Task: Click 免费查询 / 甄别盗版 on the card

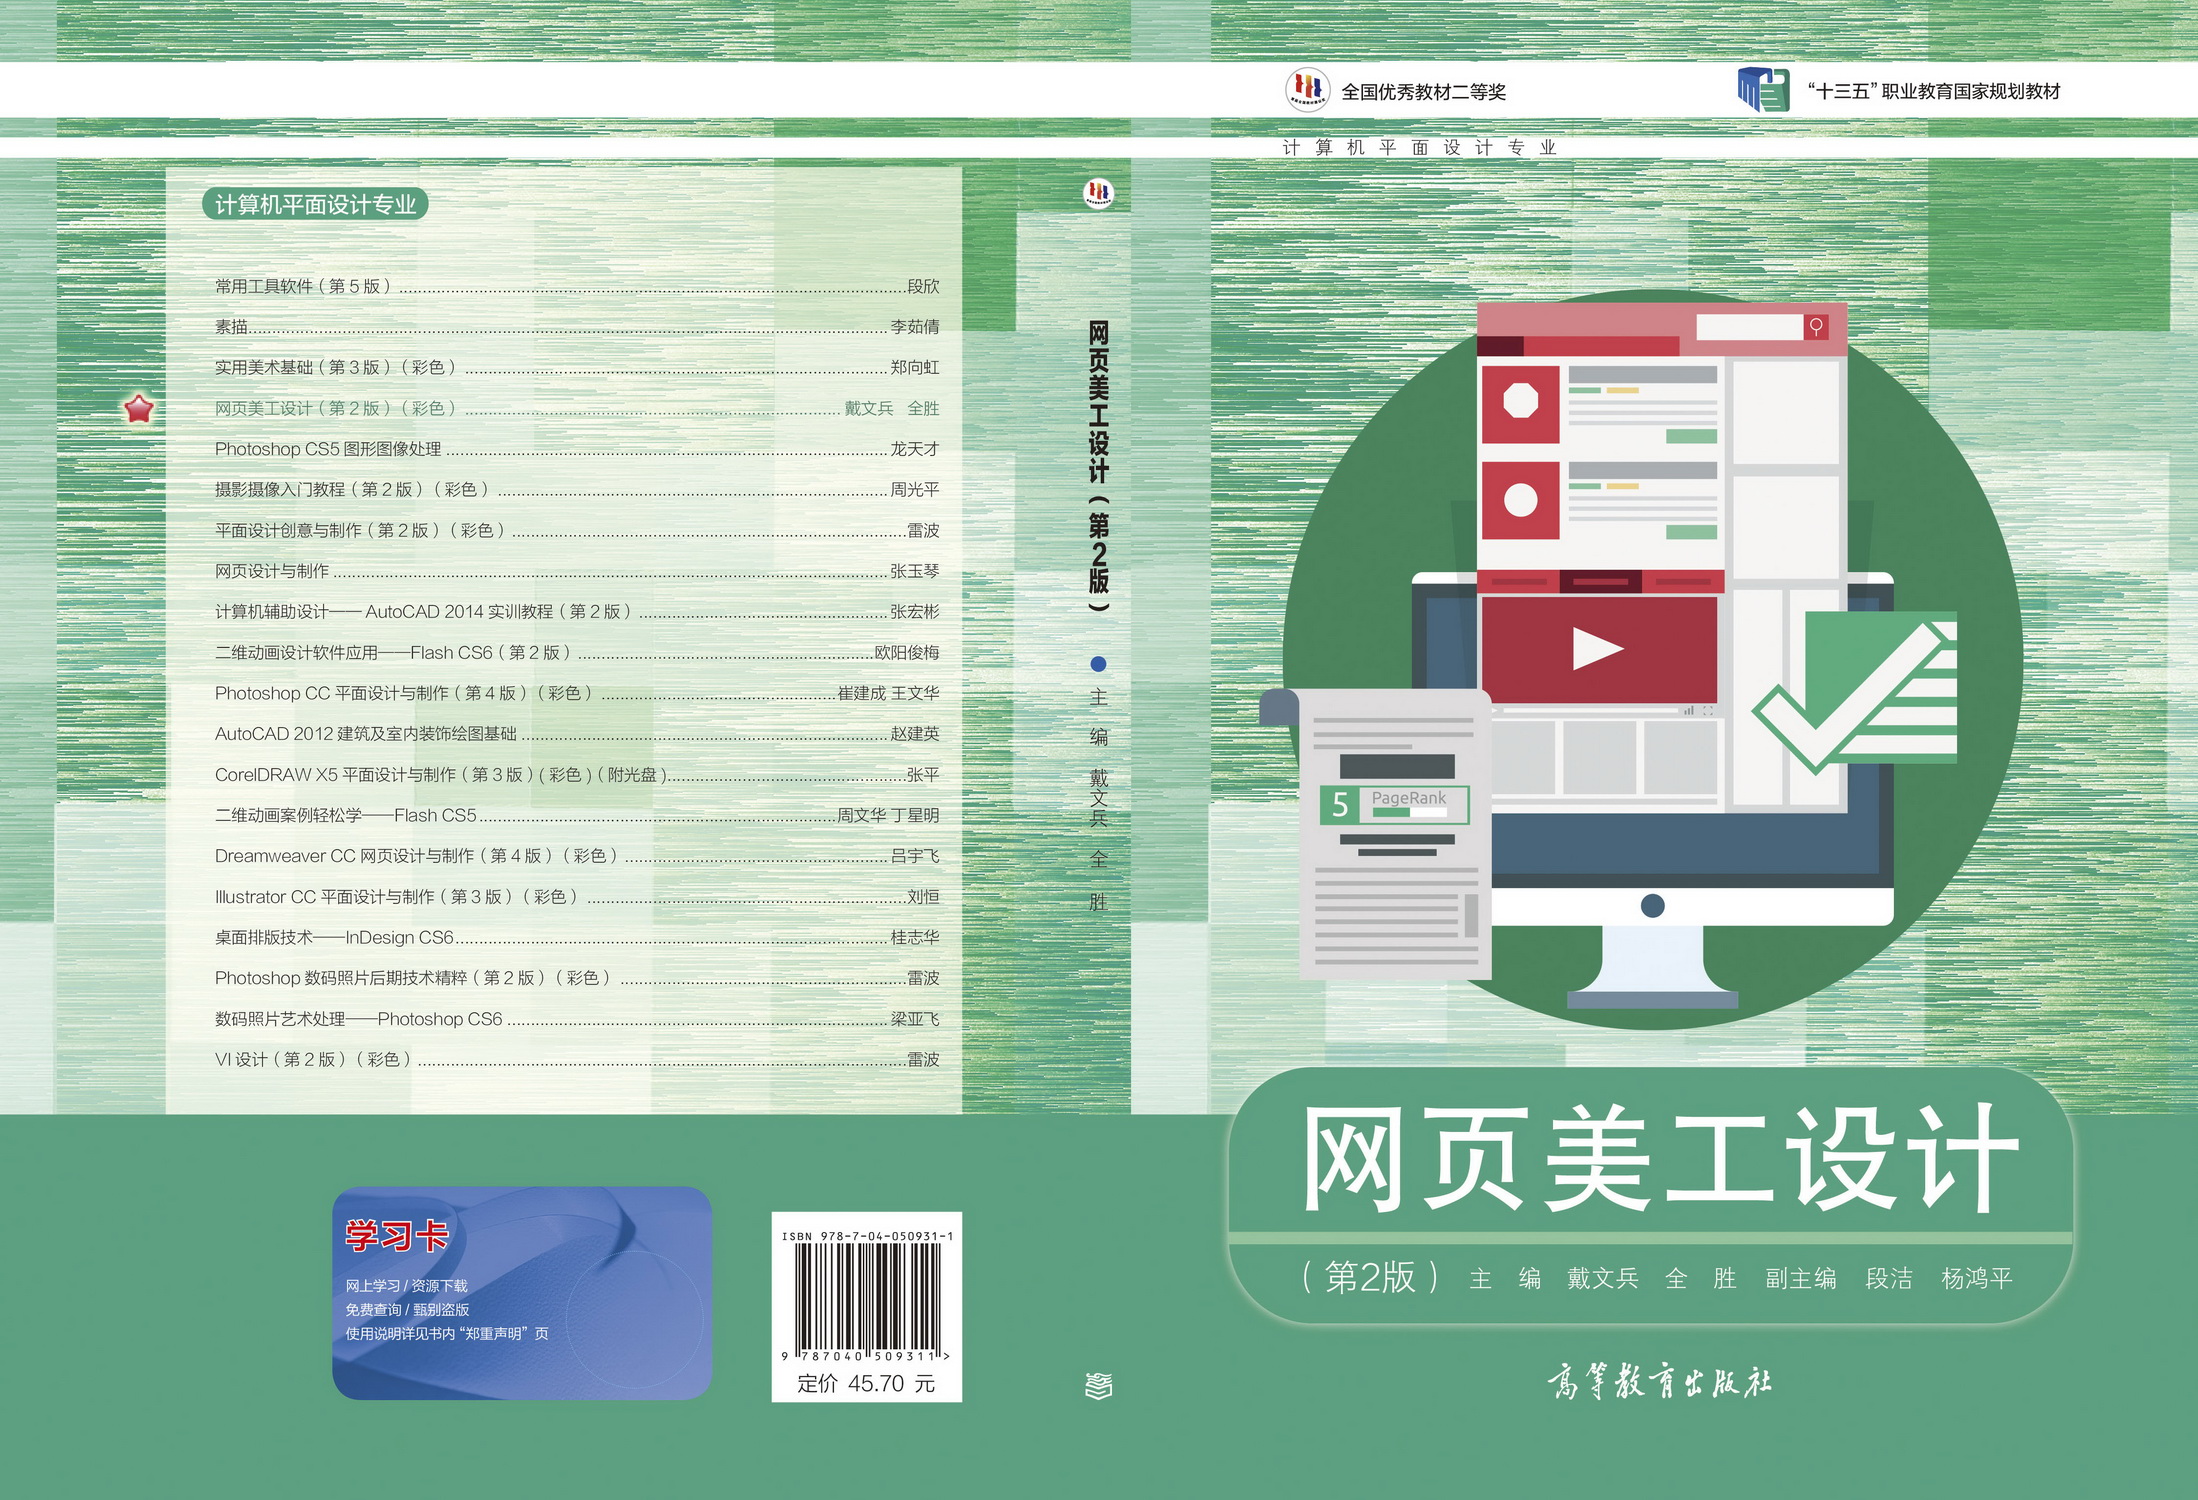Action: click(407, 1309)
